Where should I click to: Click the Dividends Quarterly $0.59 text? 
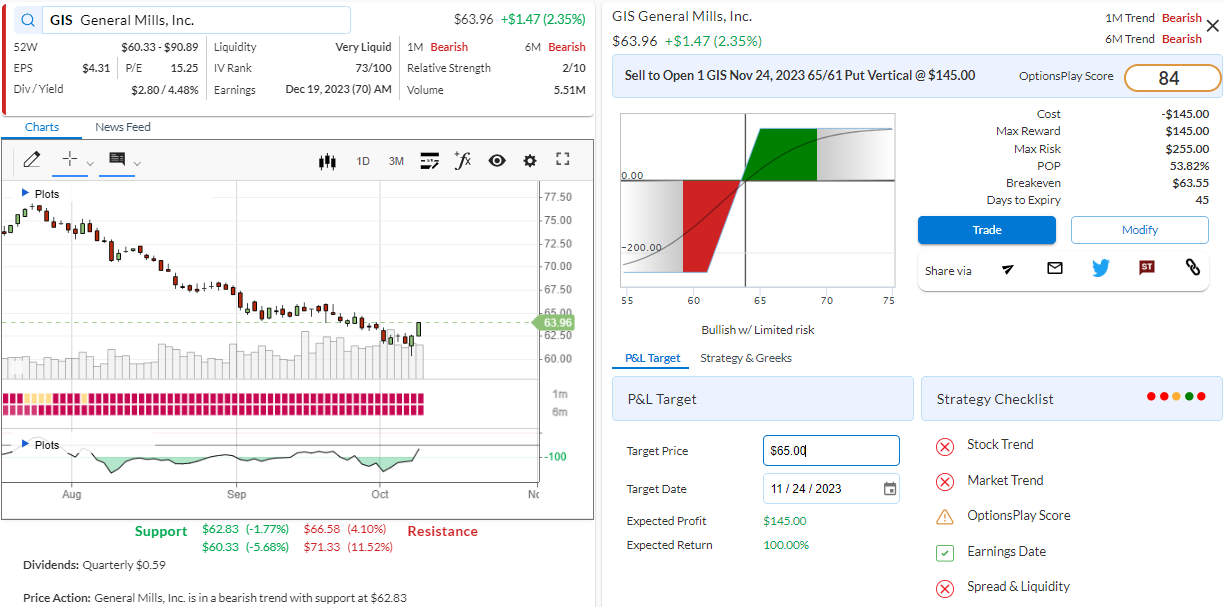94,565
